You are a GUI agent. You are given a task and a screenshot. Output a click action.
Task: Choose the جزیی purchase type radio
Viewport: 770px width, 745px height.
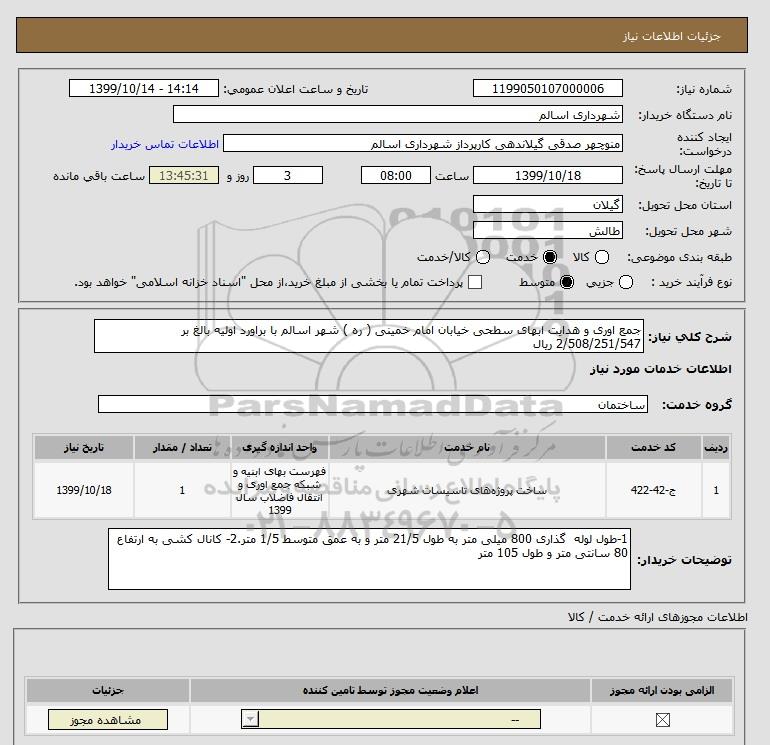626,282
